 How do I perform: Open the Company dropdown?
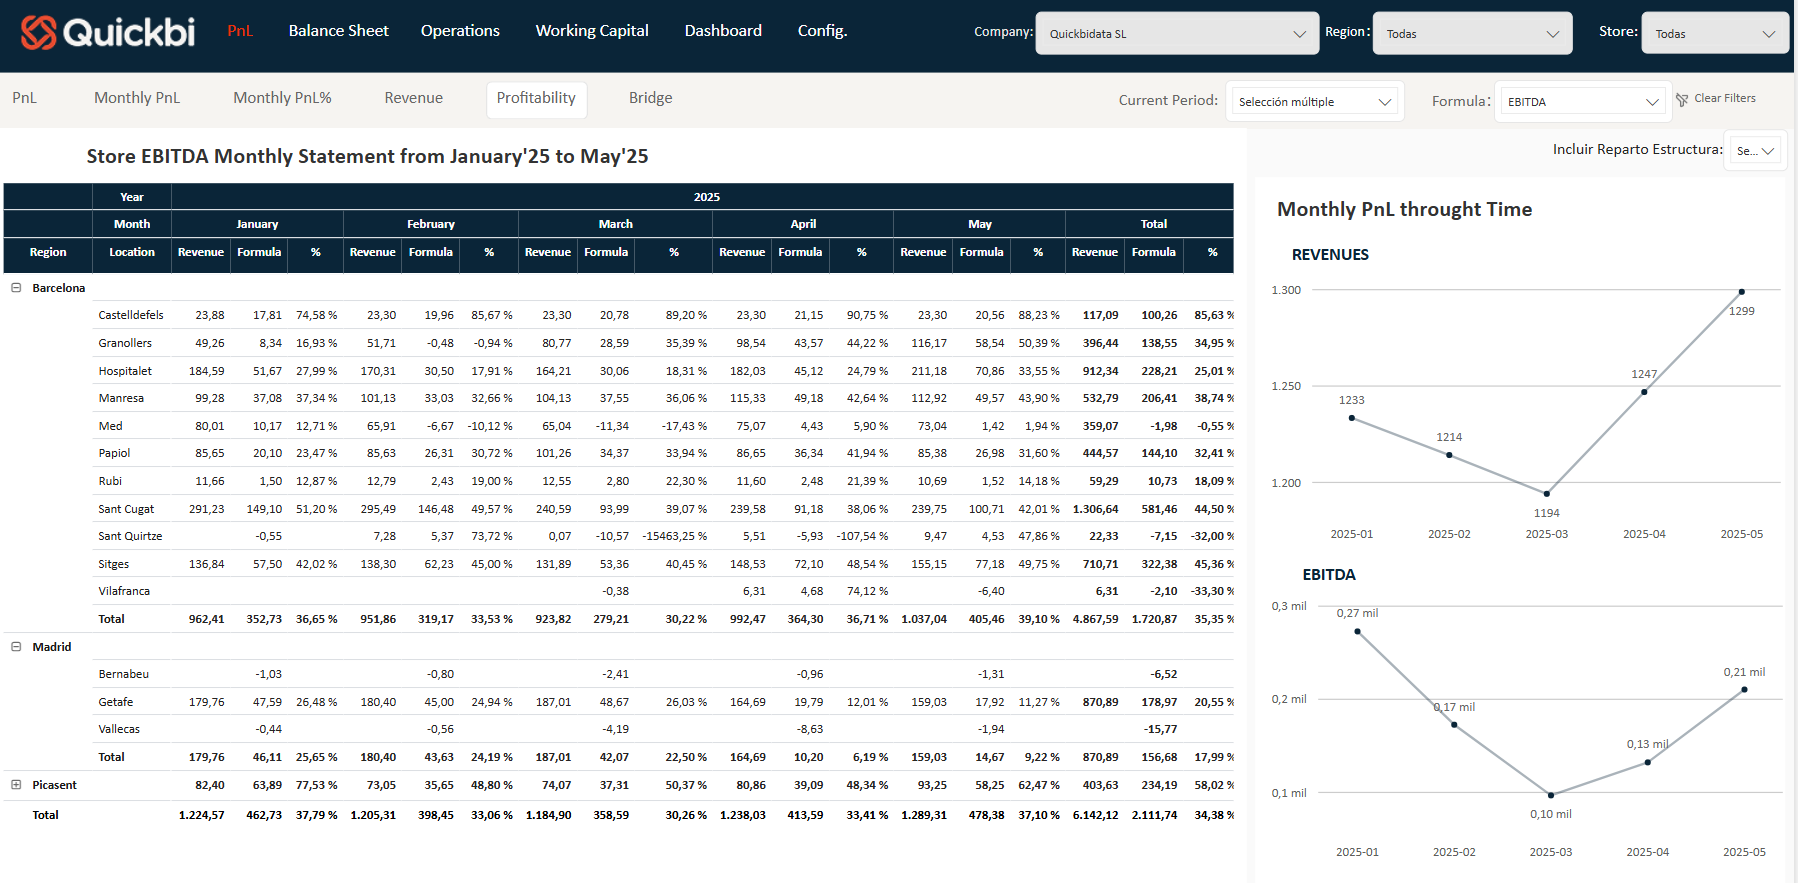point(1176,34)
